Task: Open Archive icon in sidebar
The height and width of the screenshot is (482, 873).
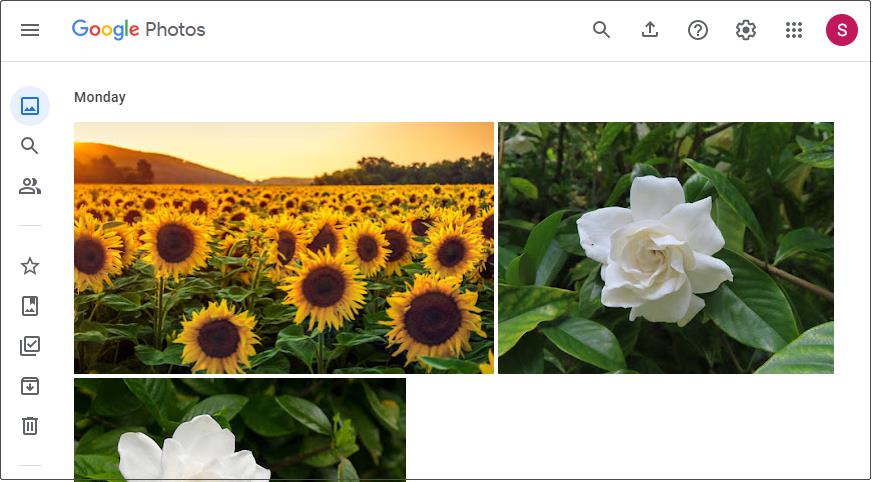Action: tap(30, 386)
